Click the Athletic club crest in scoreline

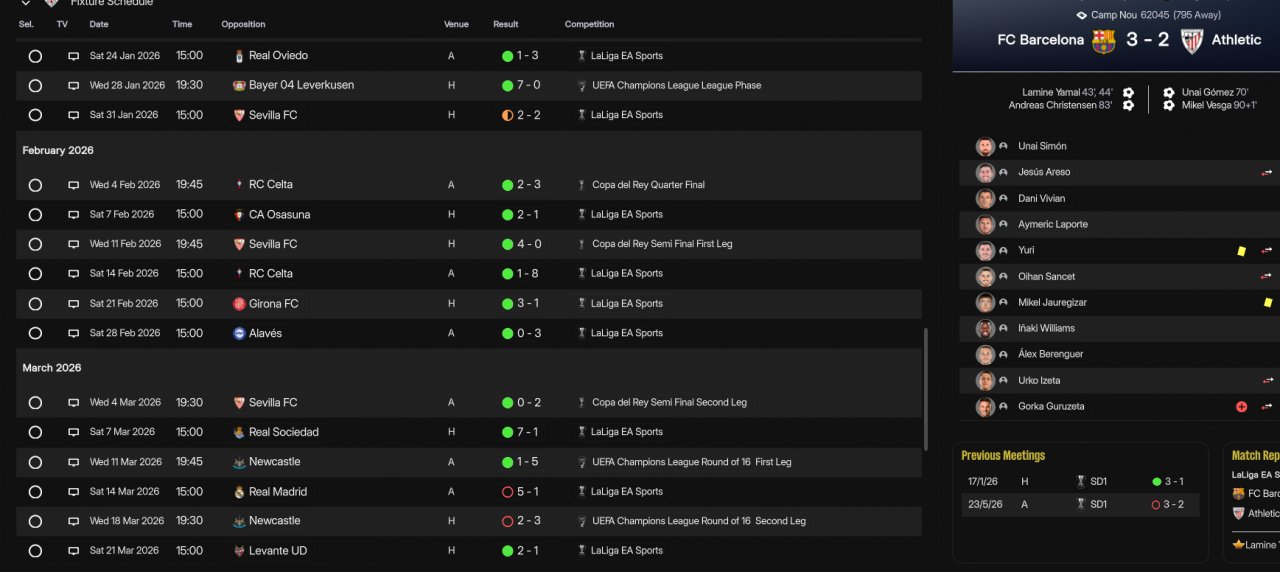(x=1191, y=40)
